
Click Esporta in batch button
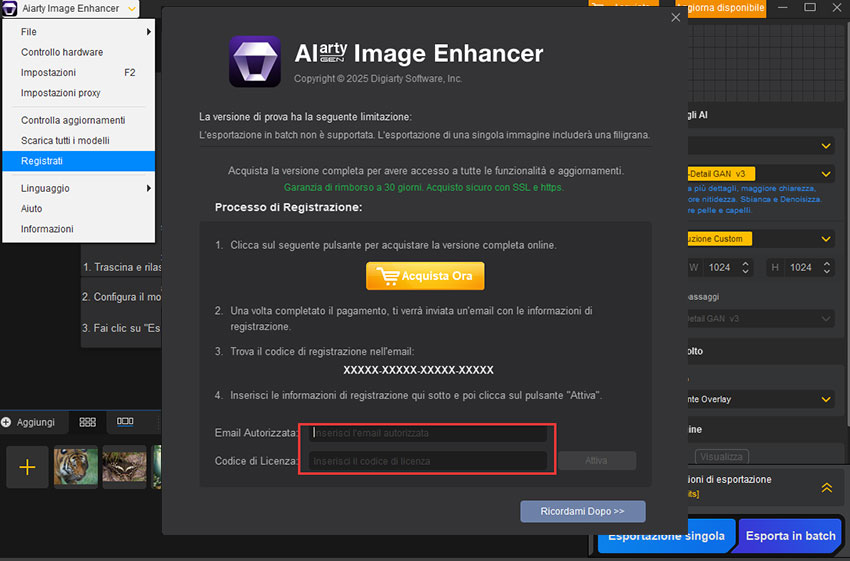(x=790, y=536)
